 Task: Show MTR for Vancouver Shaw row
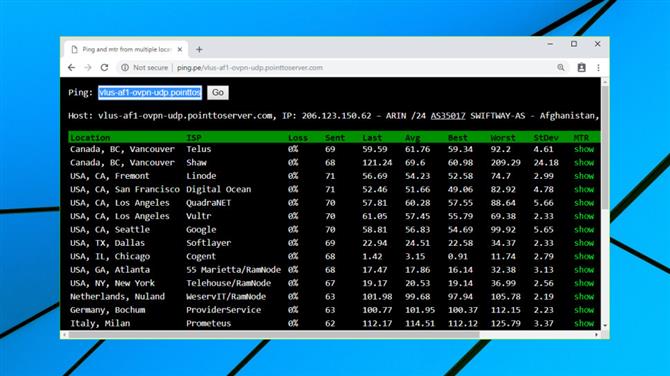584,162
